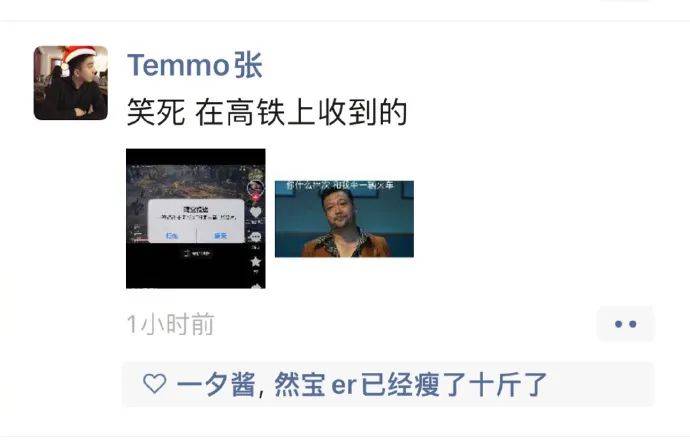The image size is (690, 442).
Task: Open the first image with the alert dialog
Action: click(x=196, y=218)
